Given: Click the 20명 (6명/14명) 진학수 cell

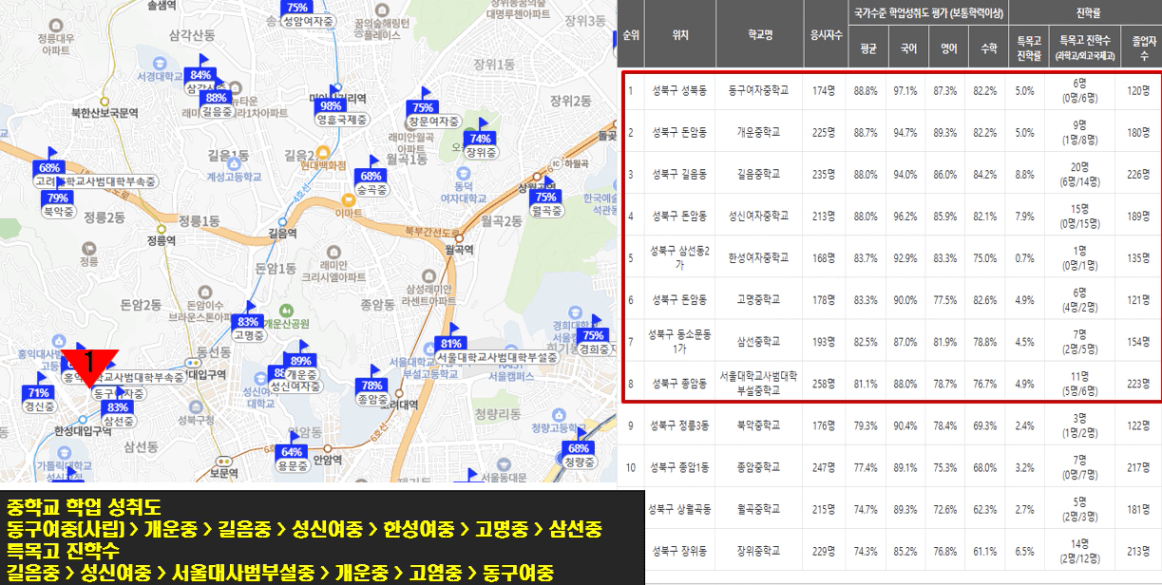Looking at the screenshot, I should 1080,174.
